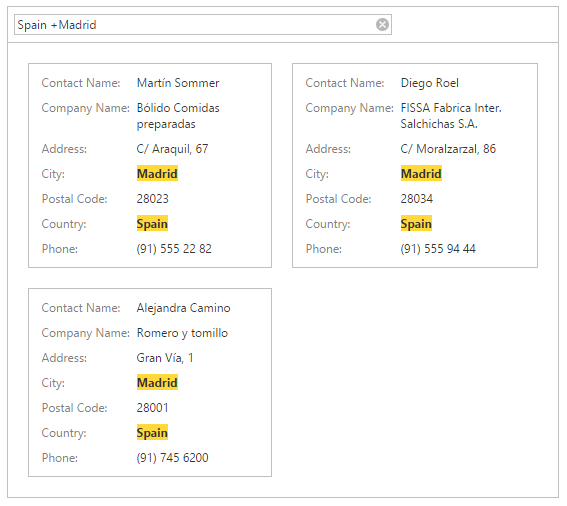Image resolution: width=567 pixels, height=506 pixels.
Task: Click 'Contact Name:' label in Martín Sommer card
Action: pos(81,83)
